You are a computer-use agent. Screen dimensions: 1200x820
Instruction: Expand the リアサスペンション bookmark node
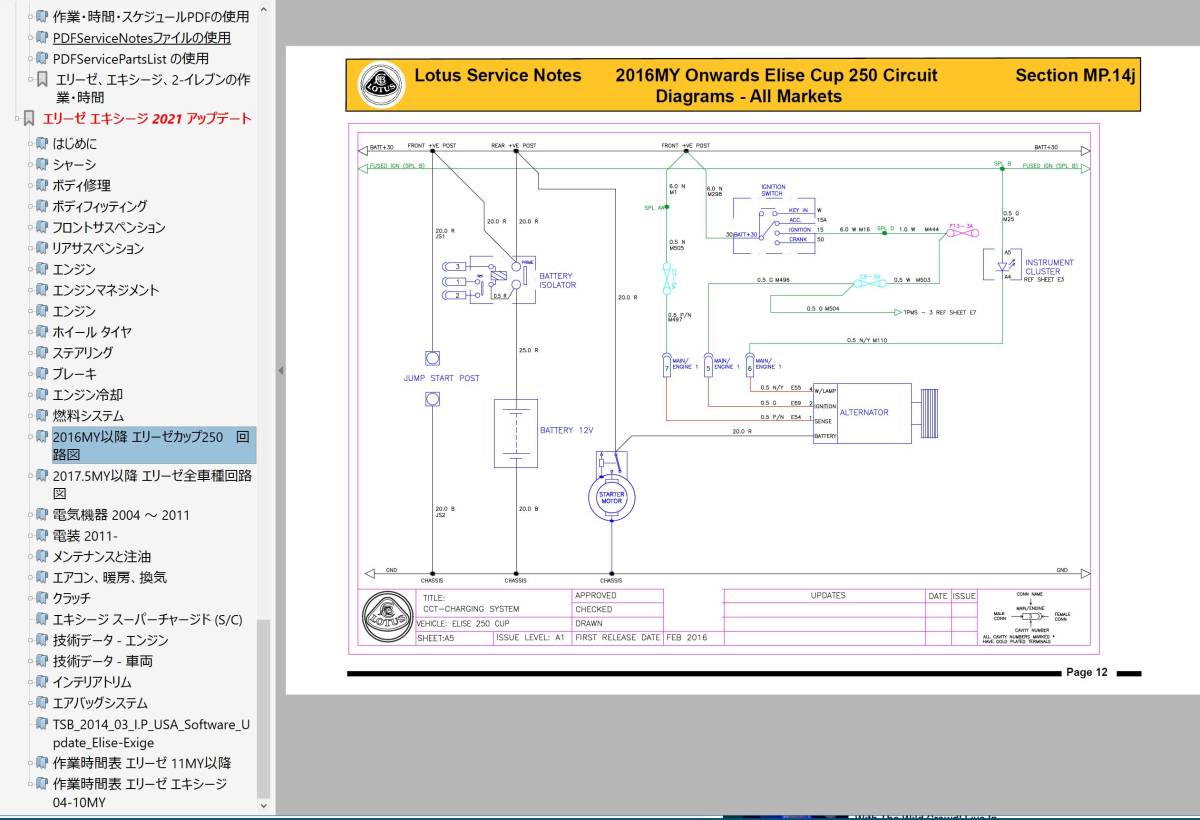30,249
